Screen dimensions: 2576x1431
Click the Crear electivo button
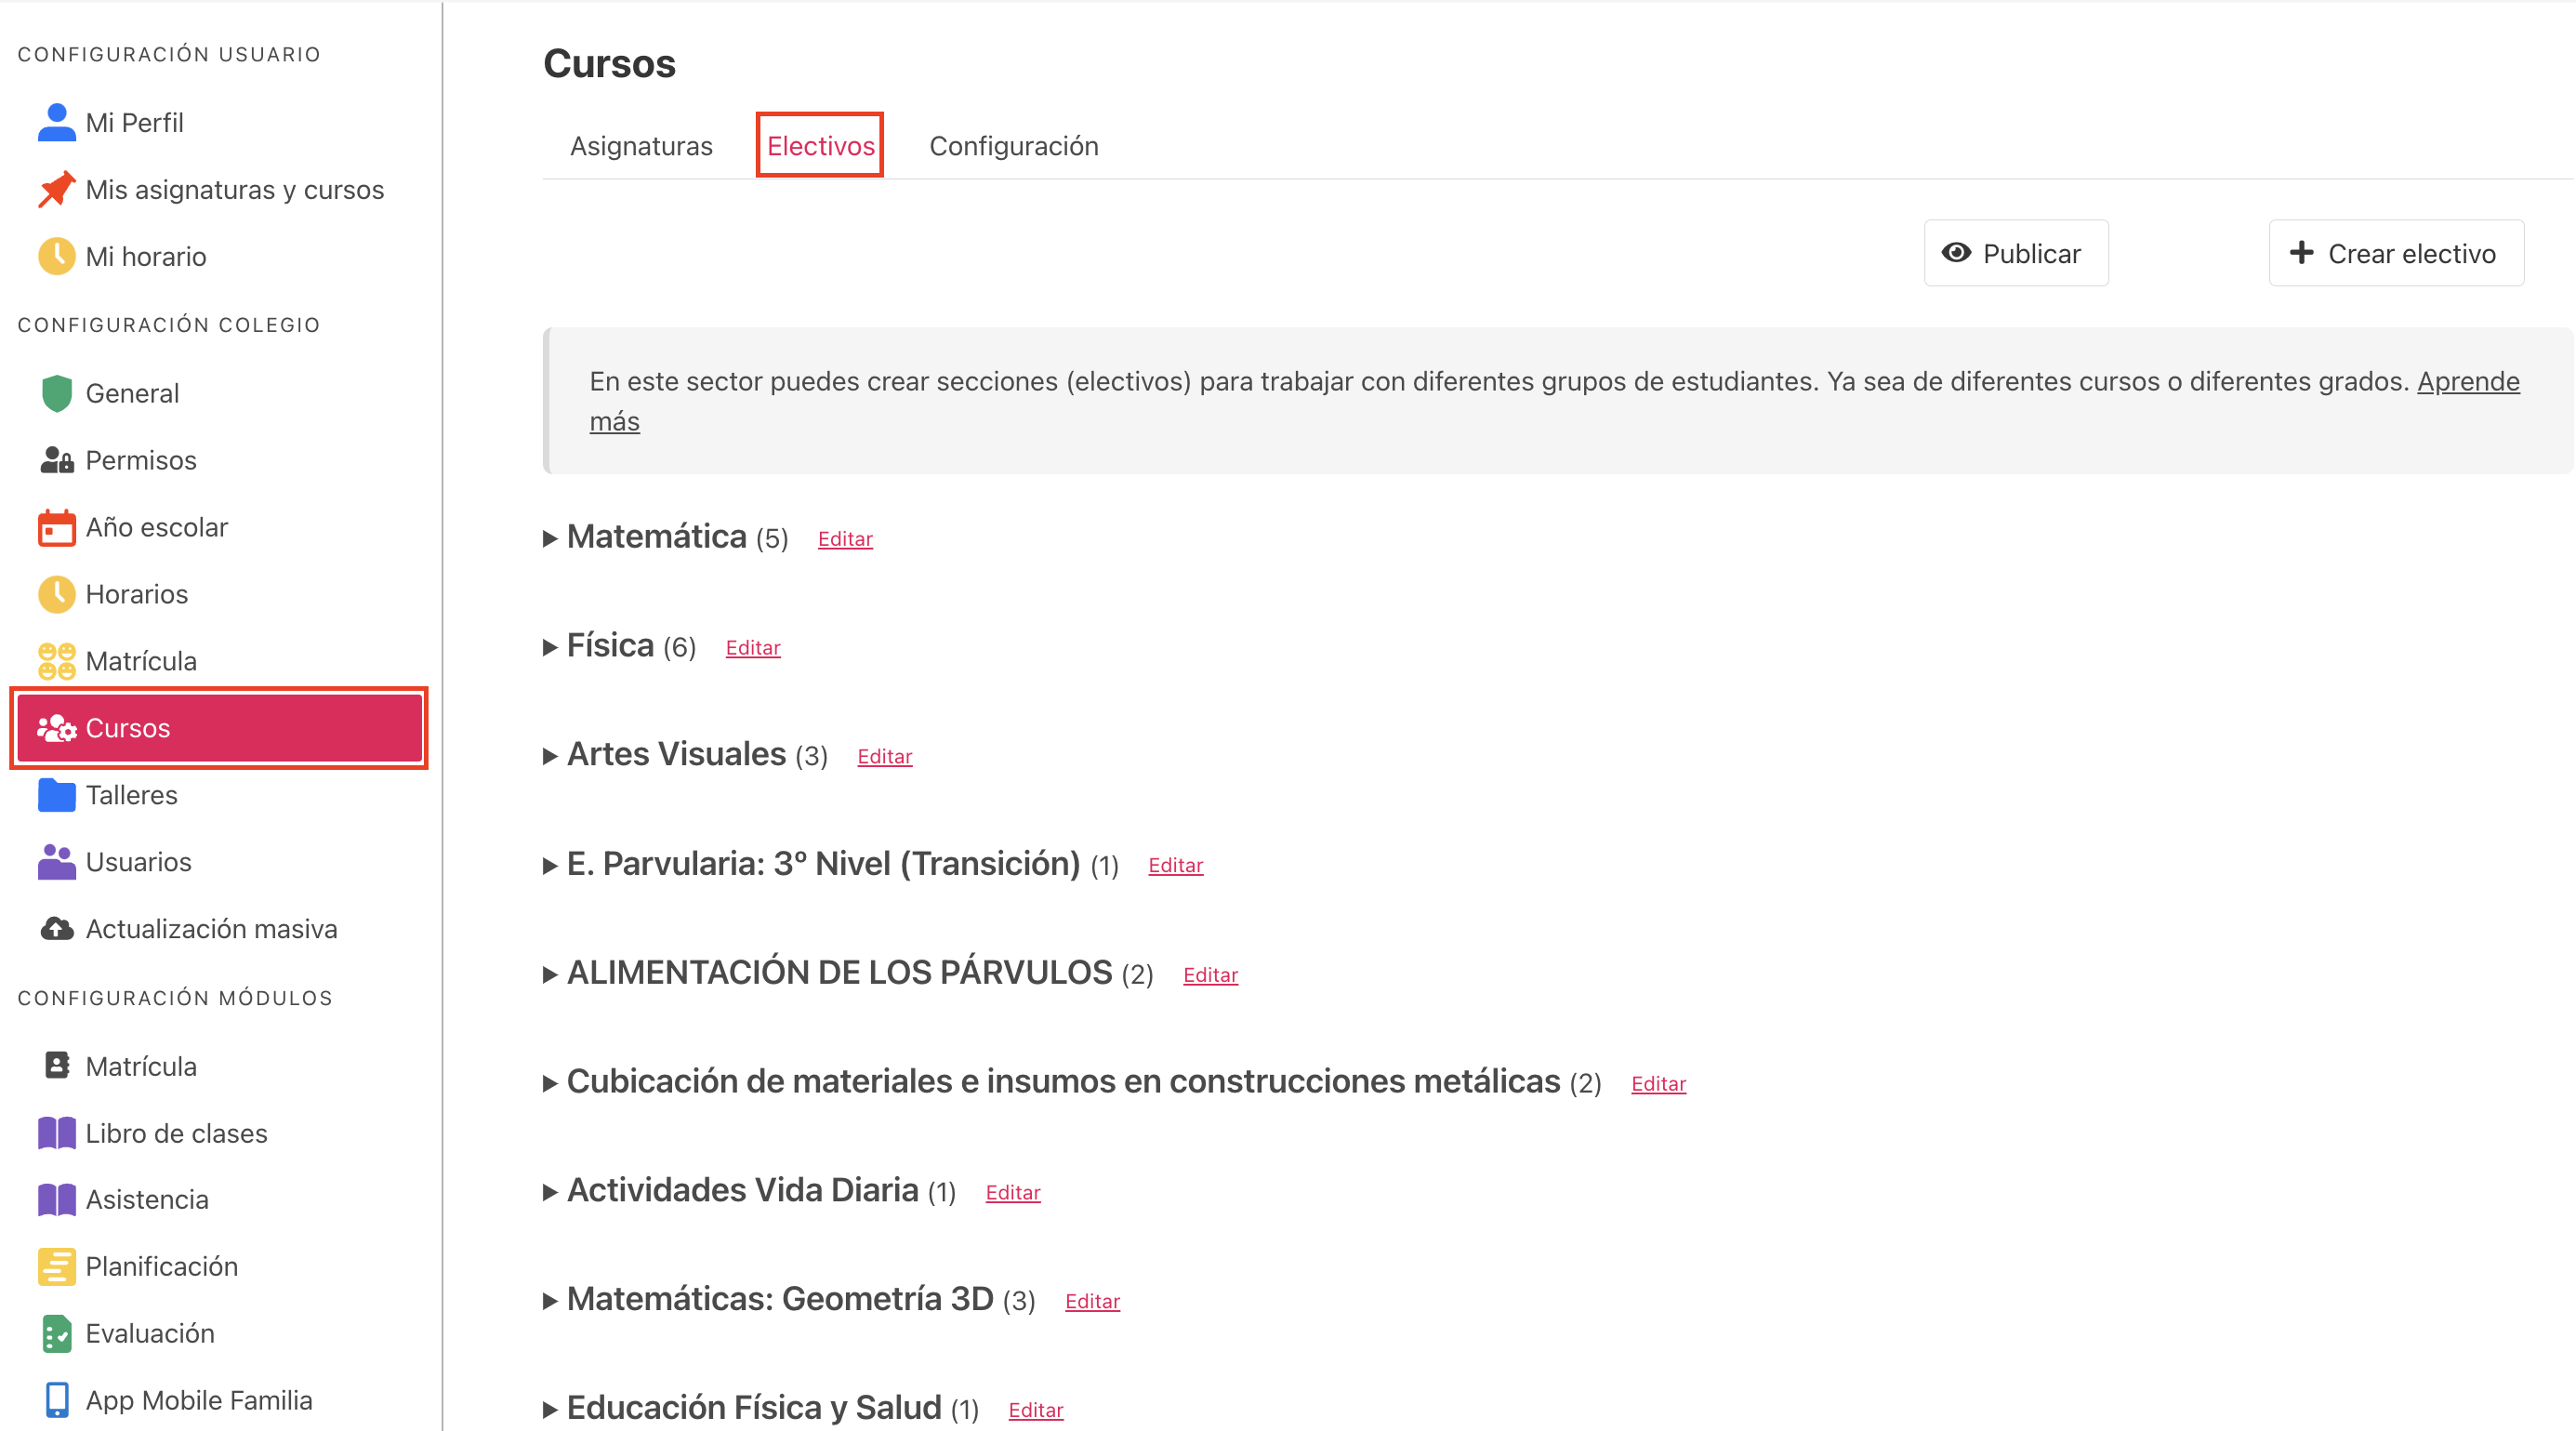tap(2395, 253)
